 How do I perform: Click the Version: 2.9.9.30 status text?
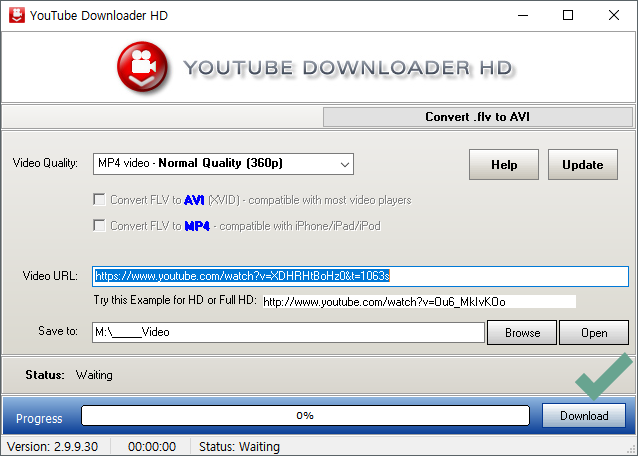[52, 447]
